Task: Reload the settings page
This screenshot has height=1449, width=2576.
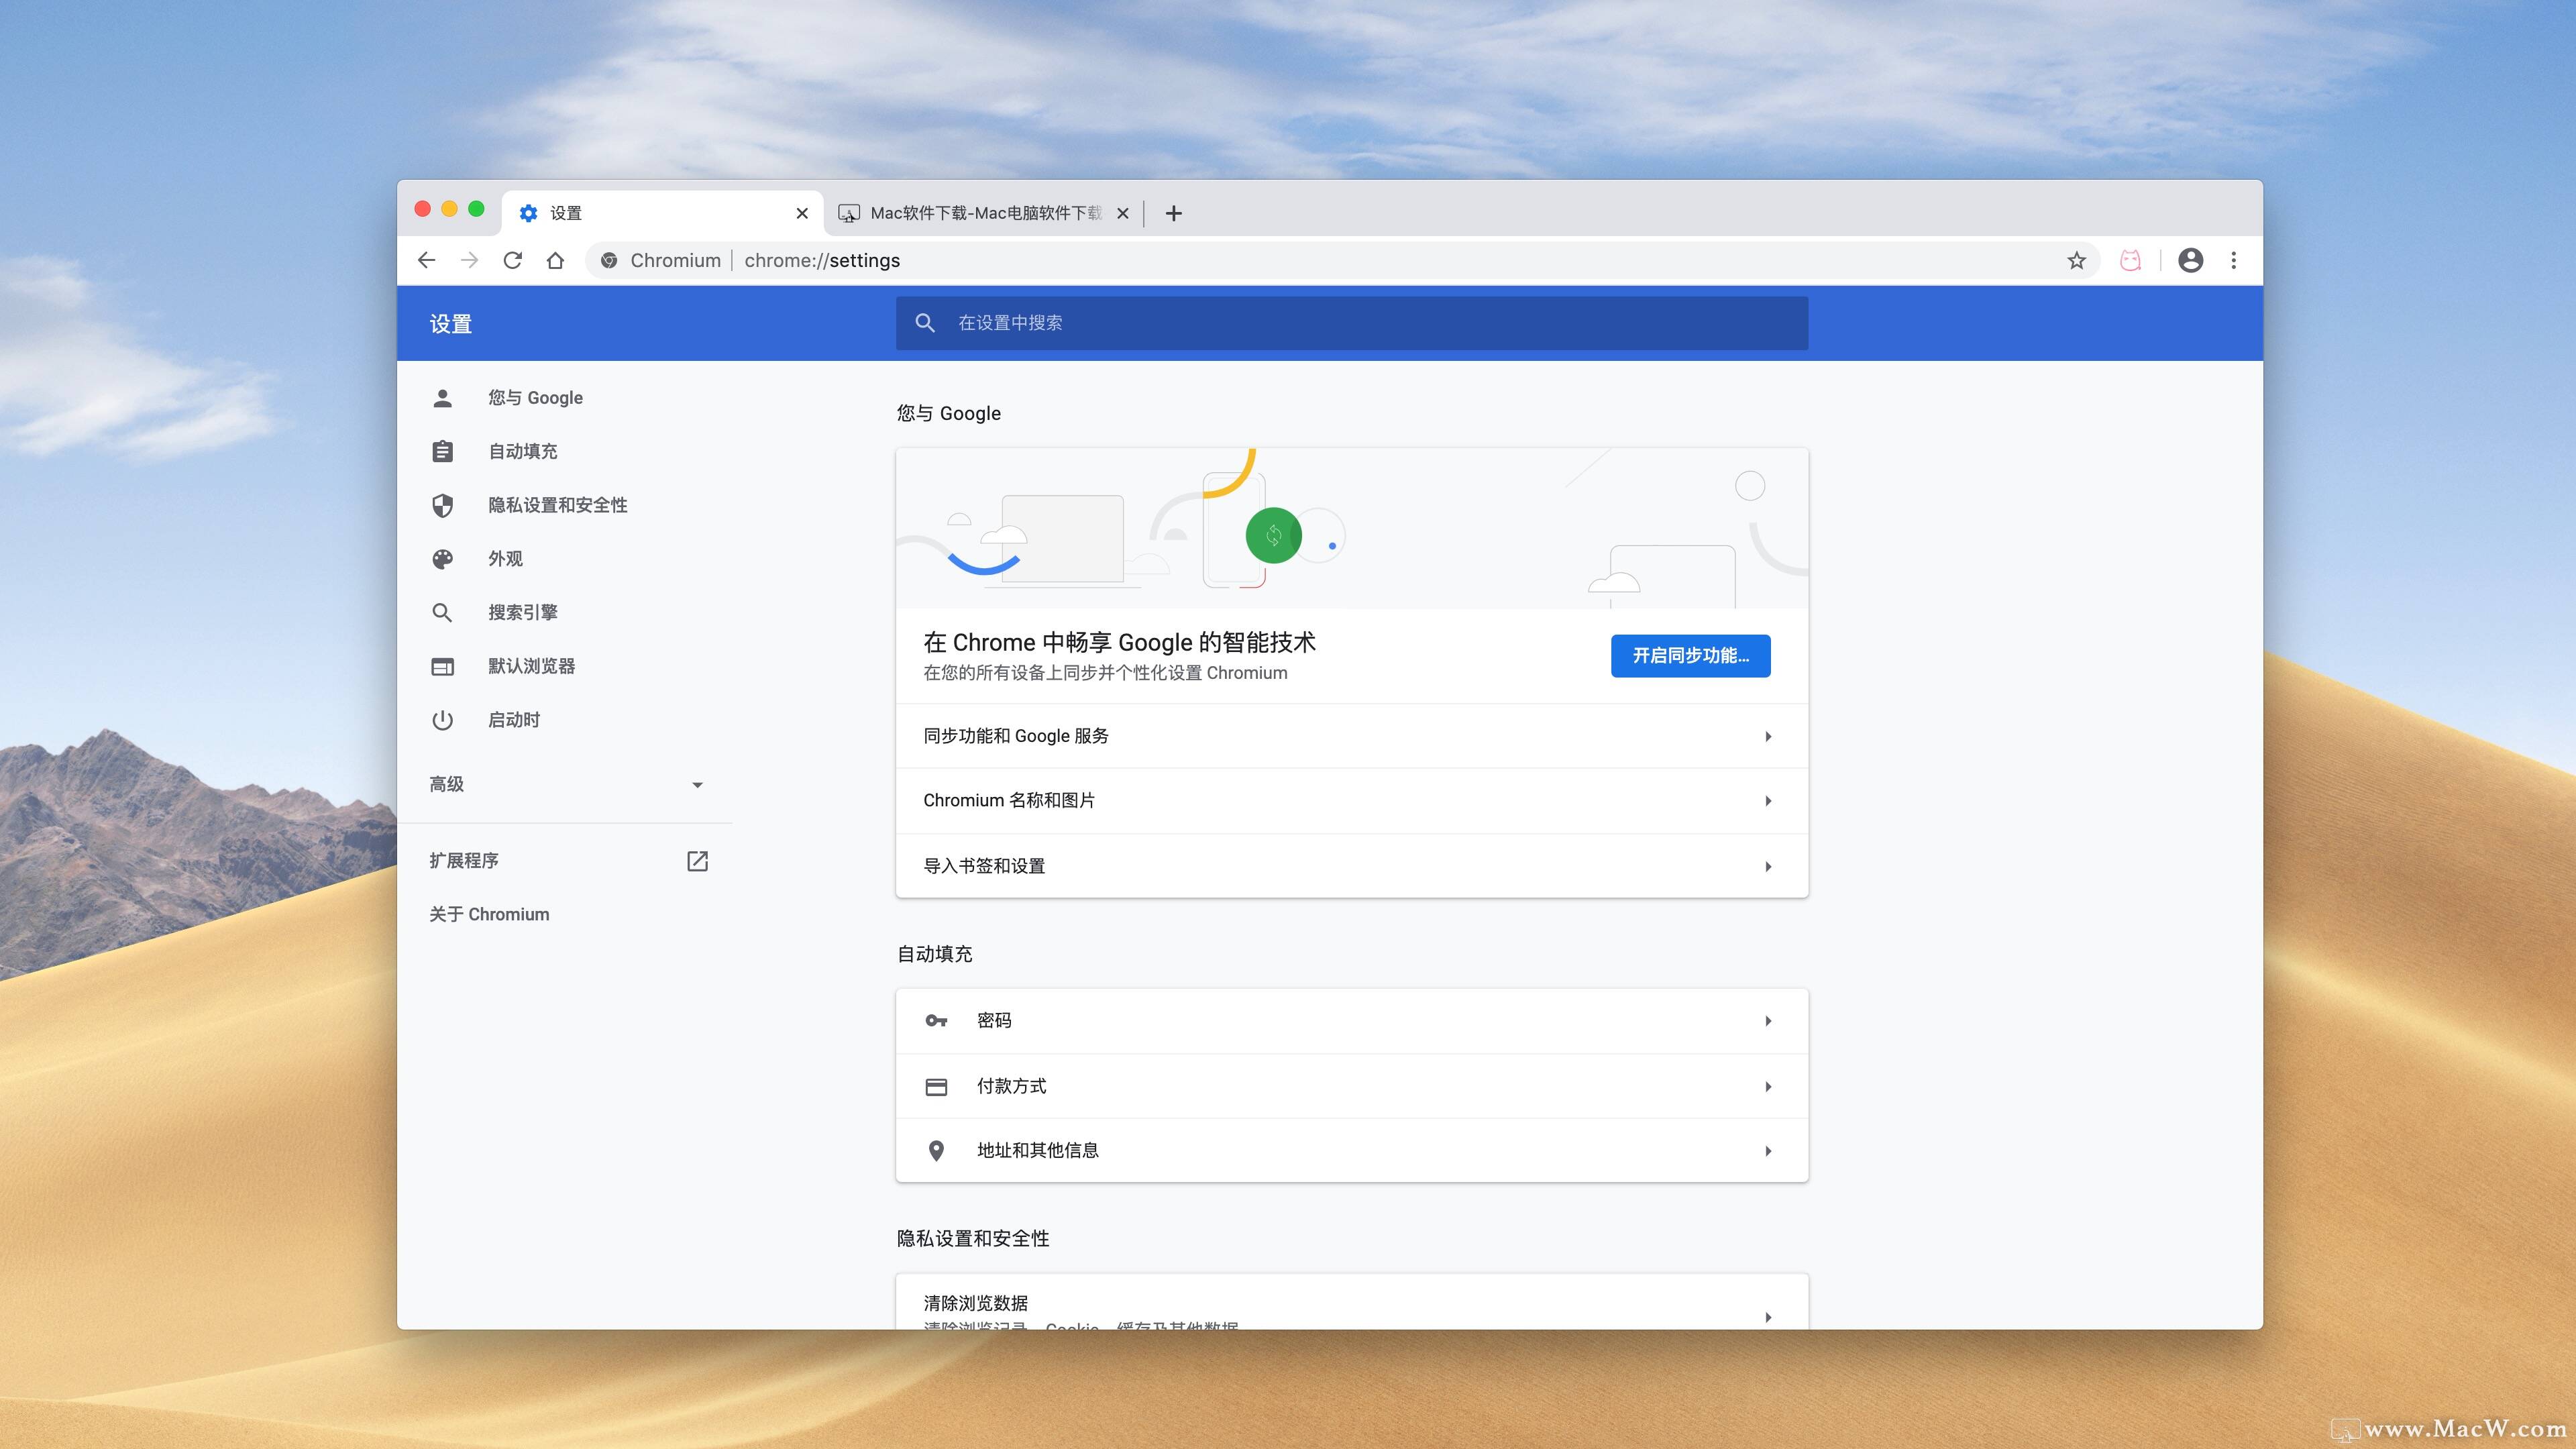Action: (x=512, y=260)
